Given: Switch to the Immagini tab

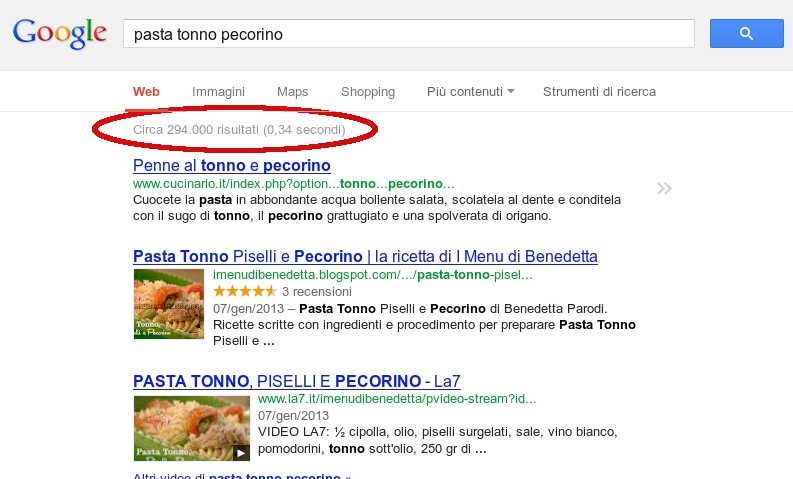Looking at the screenshot, I should point(218,92).
